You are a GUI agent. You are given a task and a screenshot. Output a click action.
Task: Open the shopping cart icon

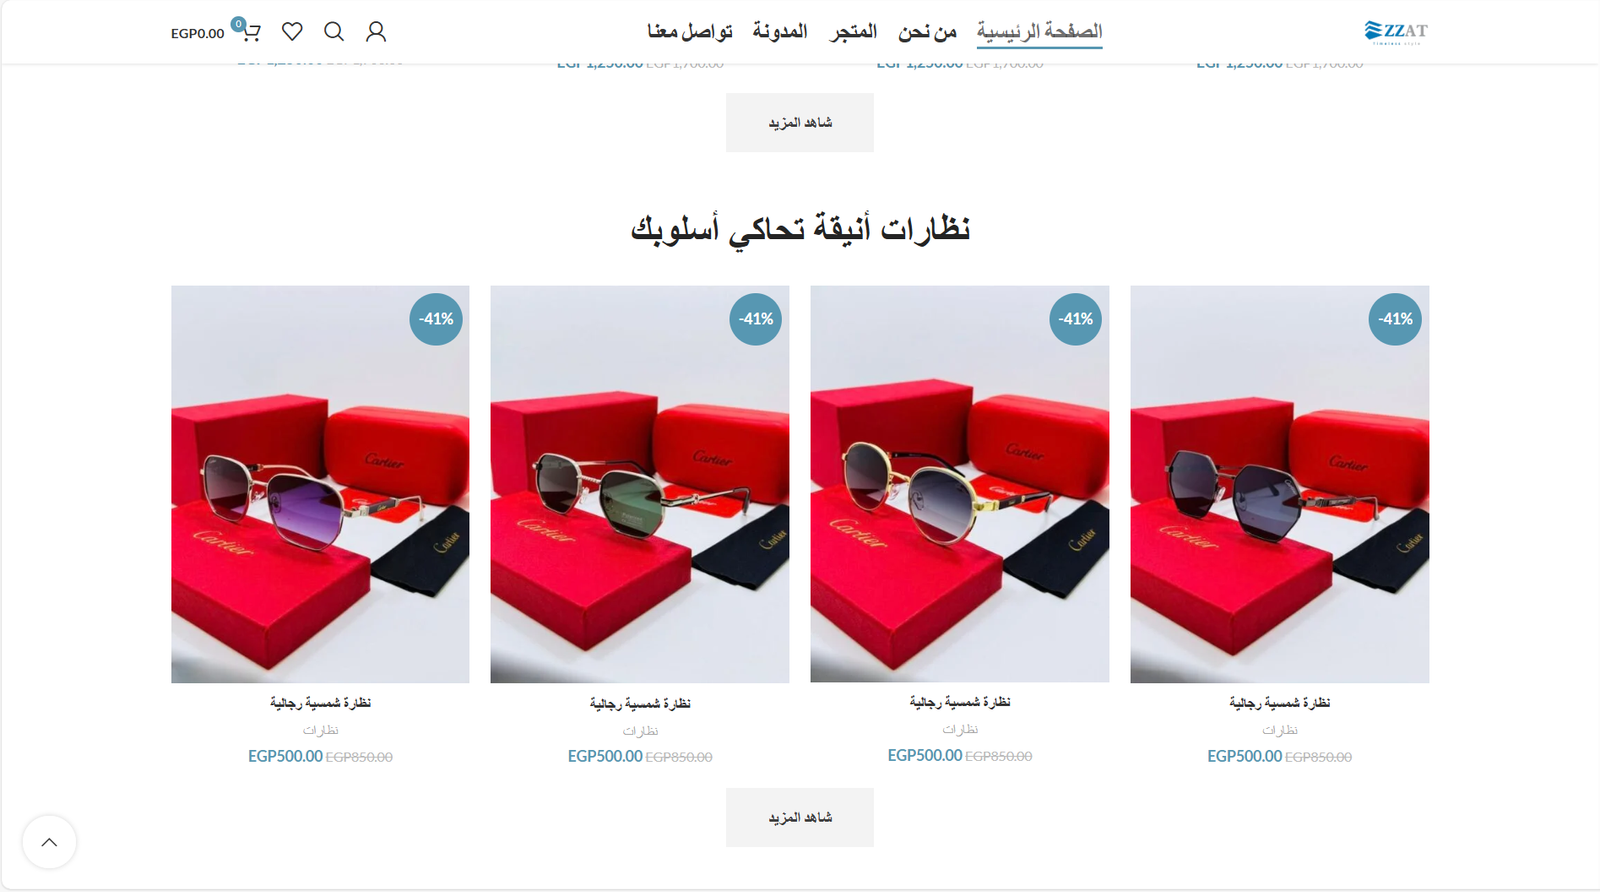pyautogui.click(x=250, y=32)
